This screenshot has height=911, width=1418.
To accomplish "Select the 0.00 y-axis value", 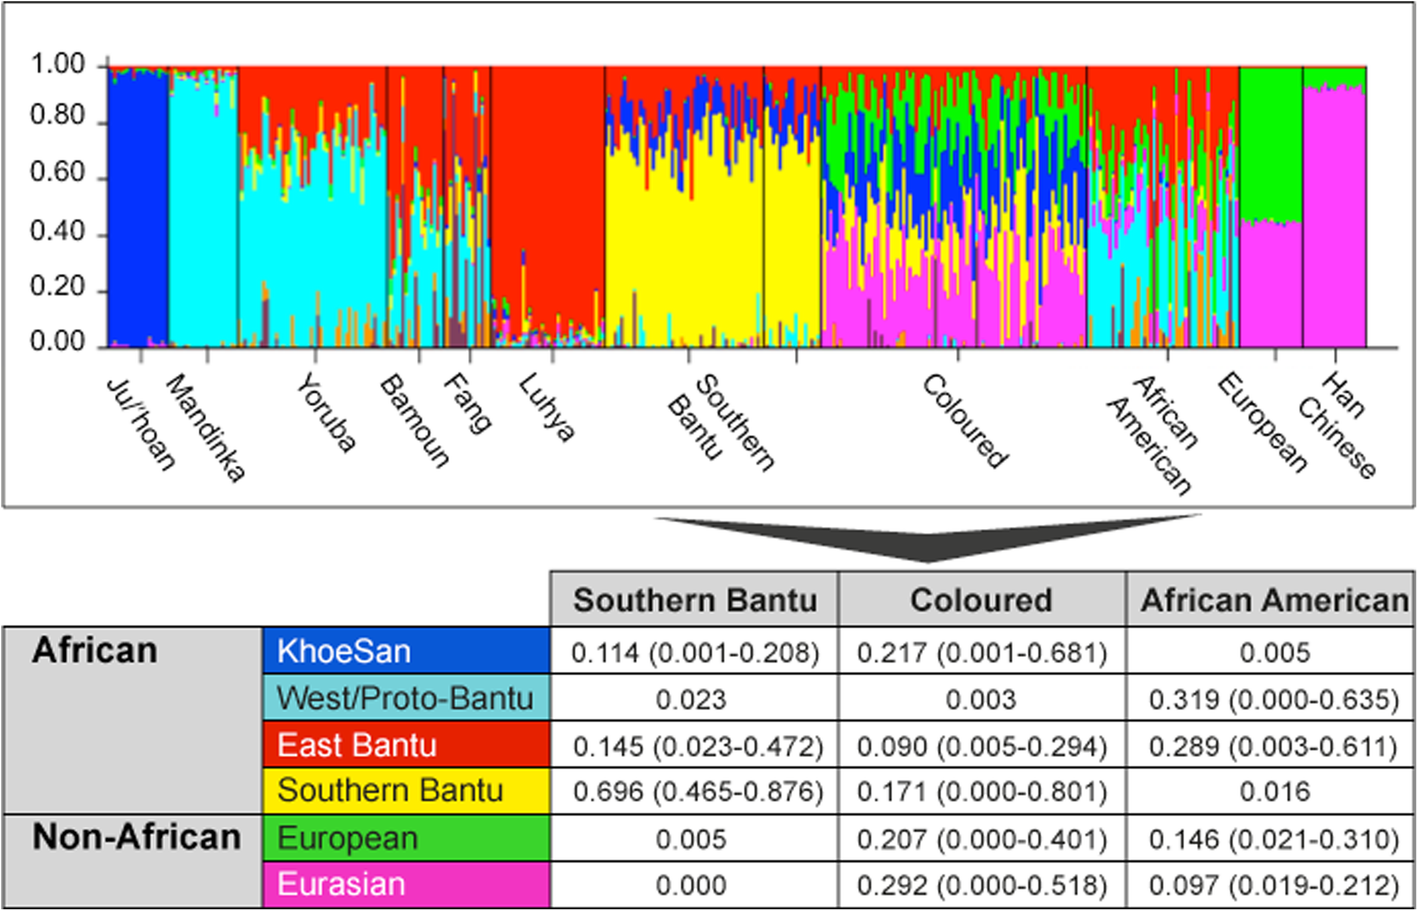I will (x=58, y=341).
